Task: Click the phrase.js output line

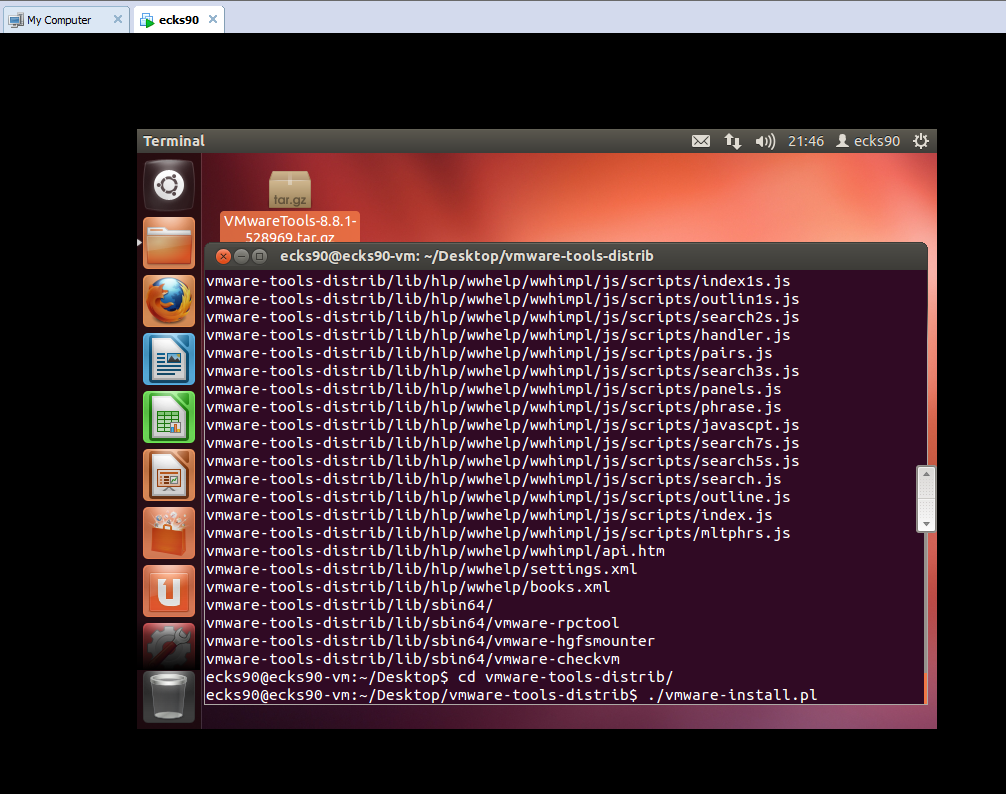Action: click(493, 408)
